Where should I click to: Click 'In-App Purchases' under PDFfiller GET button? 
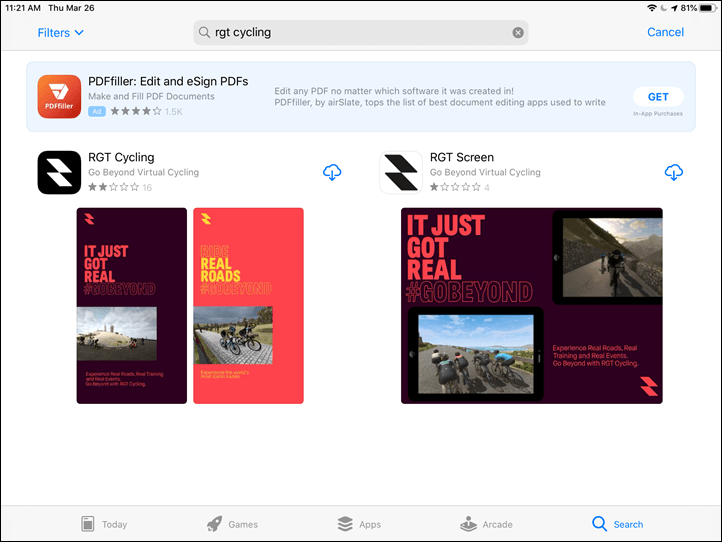tap(658, 114)
